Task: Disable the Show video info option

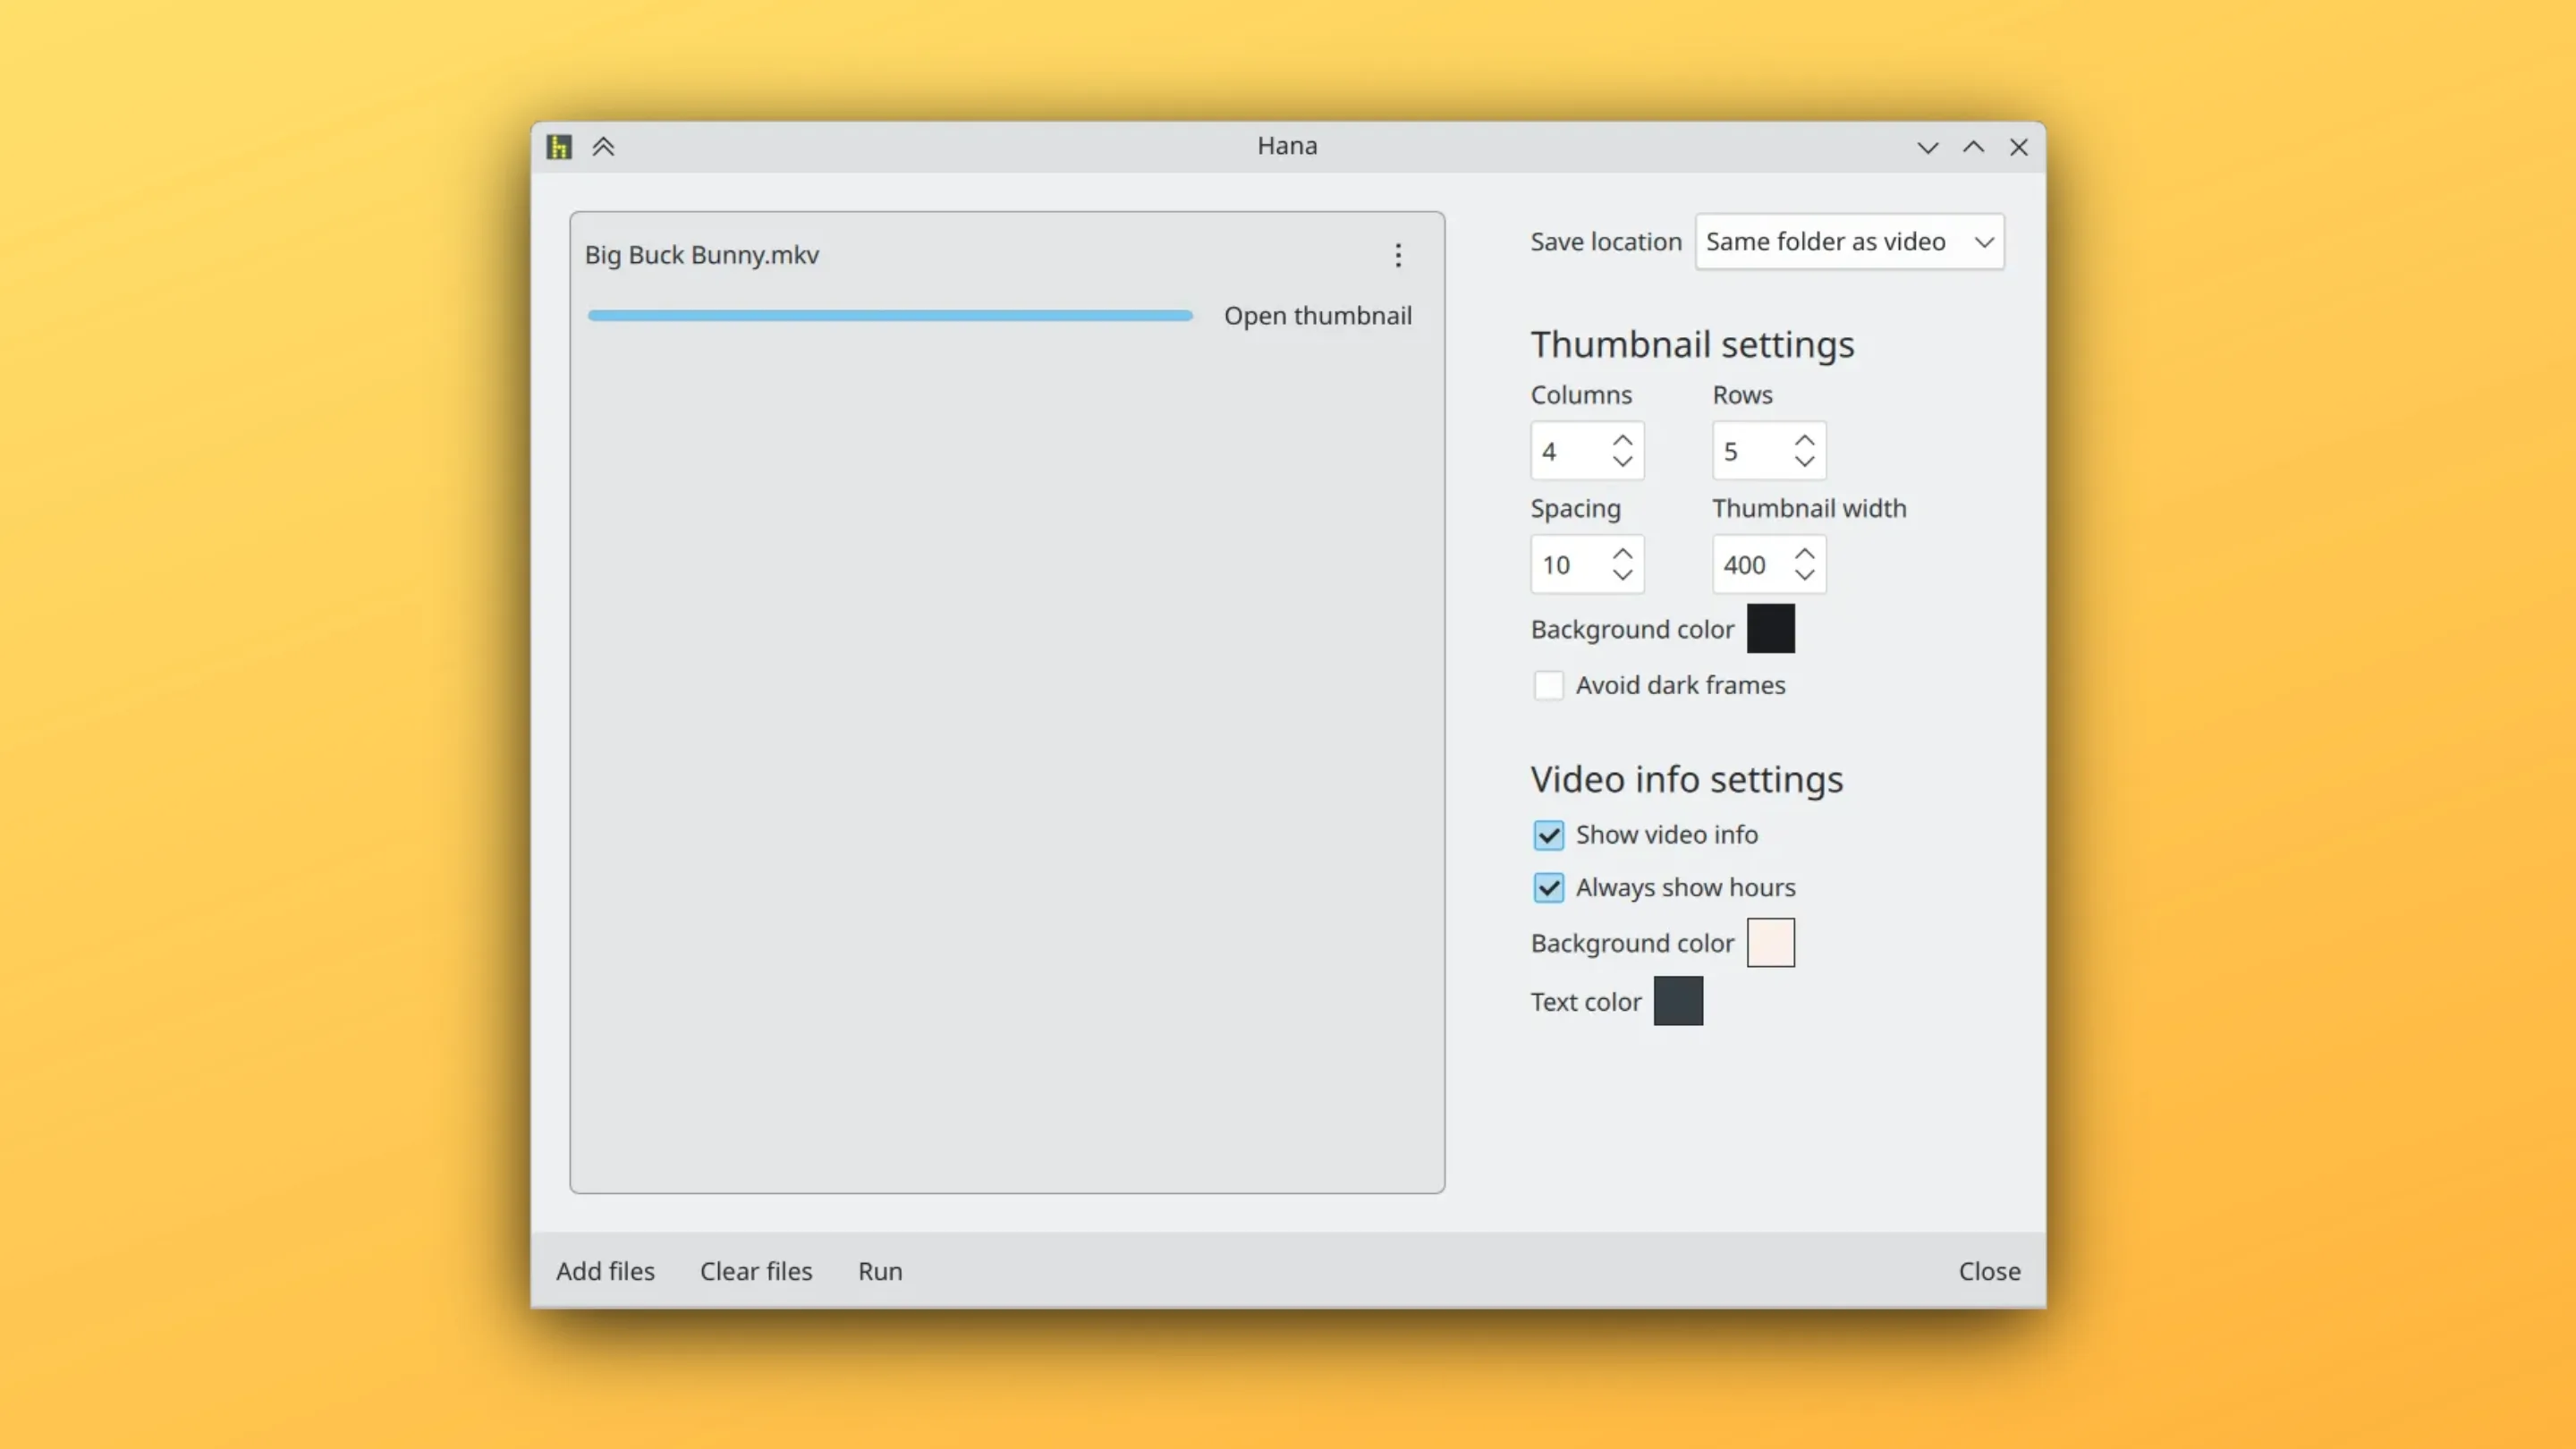Action: tap(1548, 835)
